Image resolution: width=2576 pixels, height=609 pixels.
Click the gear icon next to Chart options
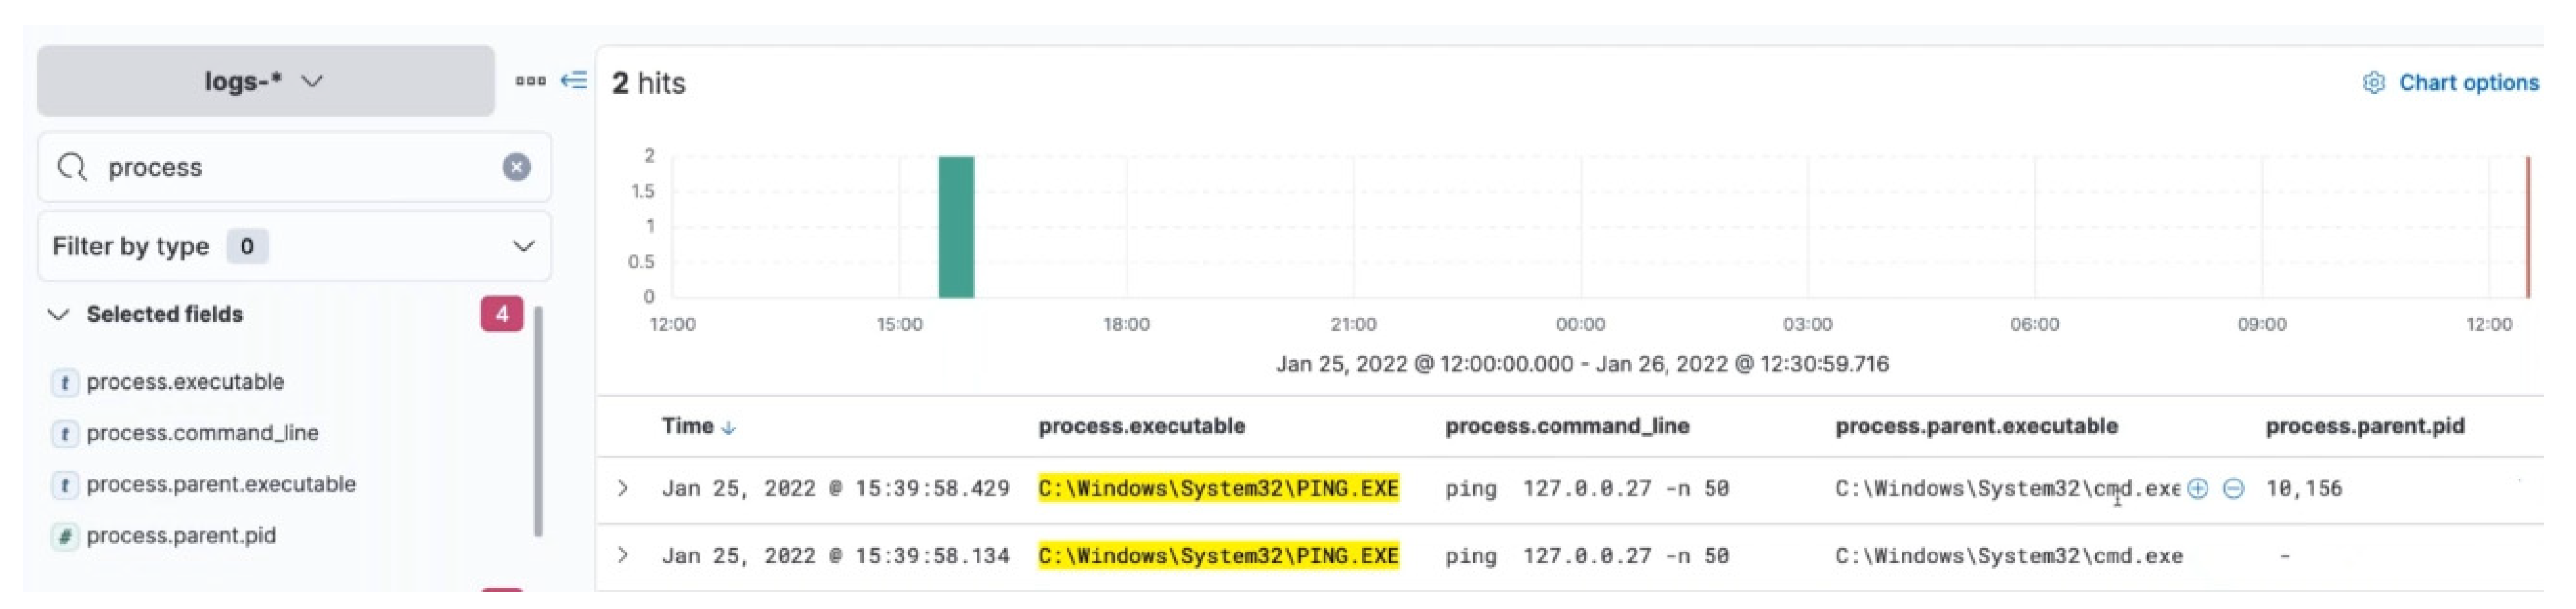coord(2374,83)
